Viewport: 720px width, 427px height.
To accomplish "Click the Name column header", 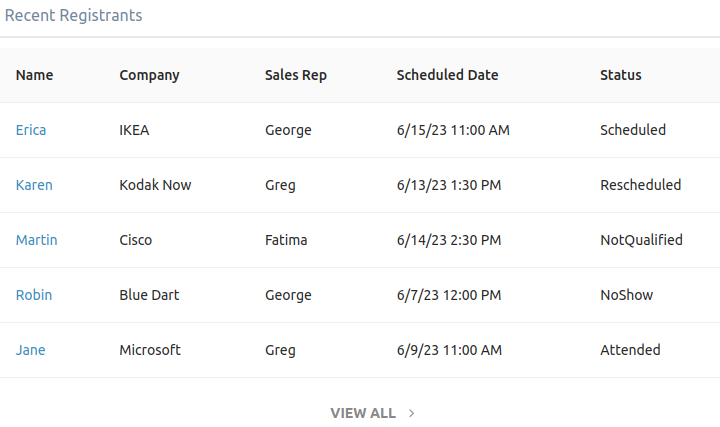I will [x=34, y=75].
